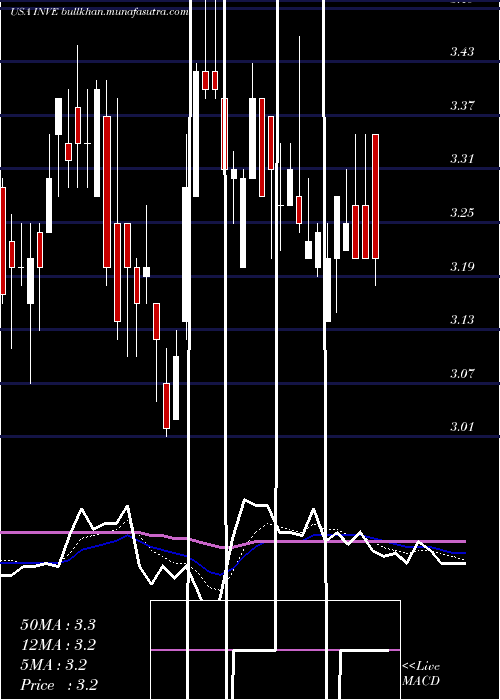Click the last tall red candlestick

(375, 196)
